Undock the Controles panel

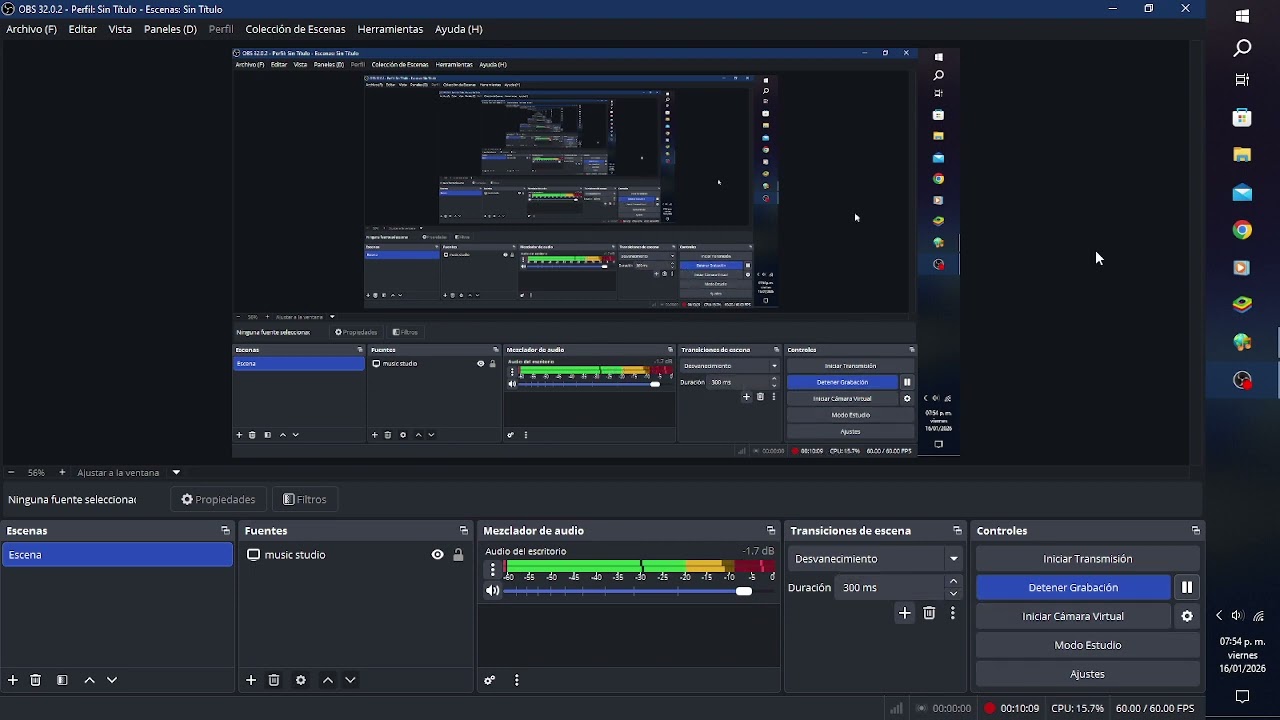pyautogui.click(x=1195, y=531)
